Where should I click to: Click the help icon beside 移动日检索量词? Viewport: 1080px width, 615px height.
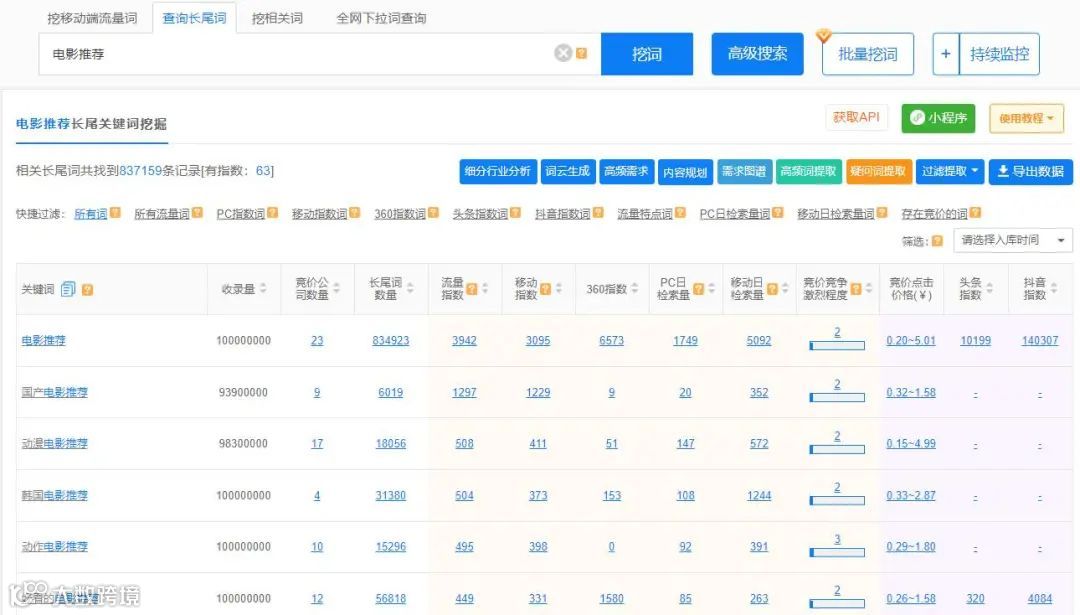(882, 213)
